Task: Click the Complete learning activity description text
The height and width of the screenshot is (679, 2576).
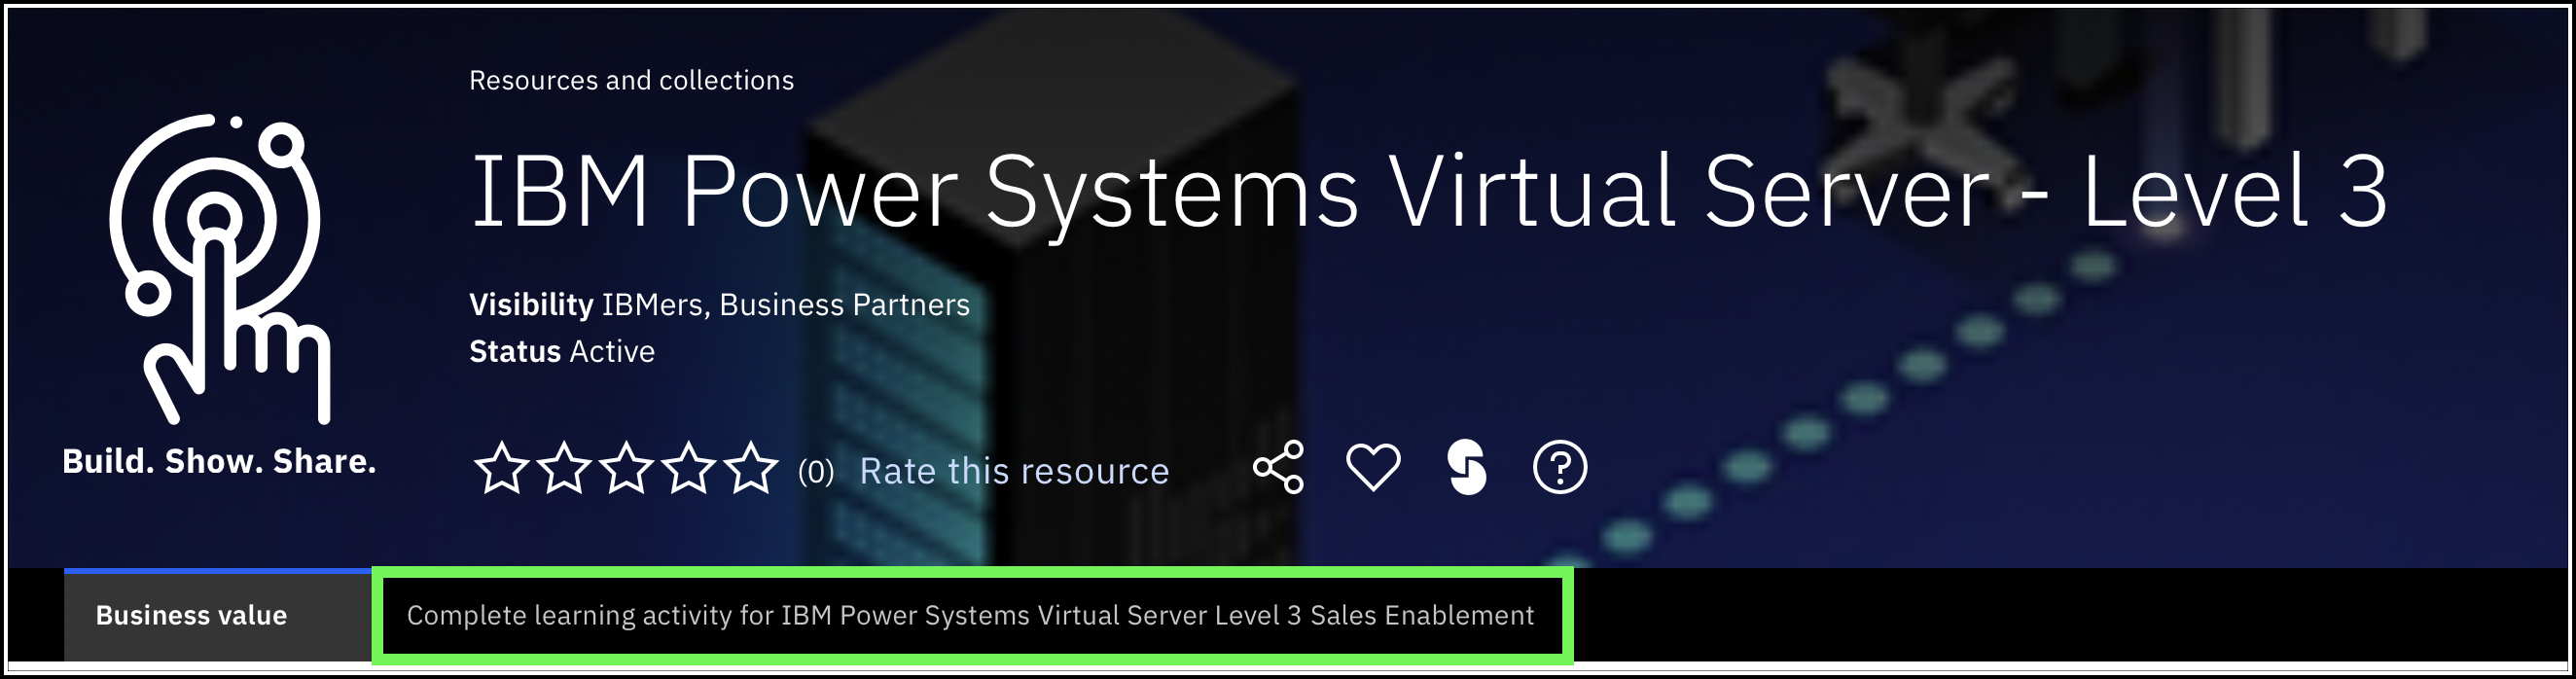Action: (970, 615)
